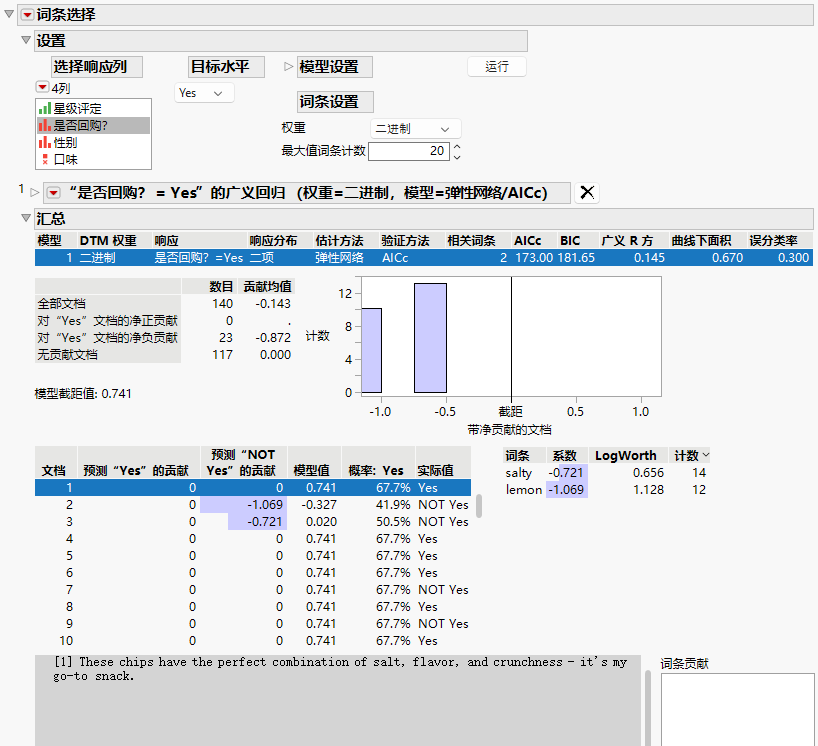Click the document text pane scrollbar

tap(648, 708)
